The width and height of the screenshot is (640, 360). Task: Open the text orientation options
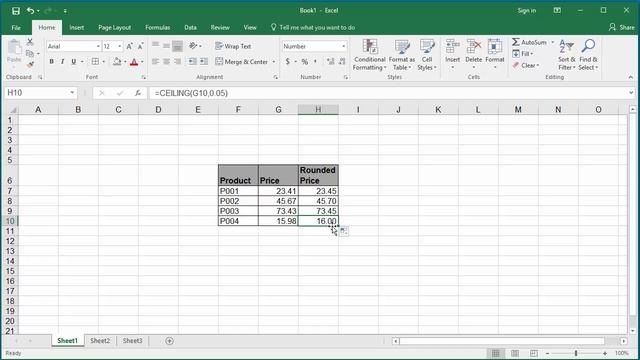(195, 46)
